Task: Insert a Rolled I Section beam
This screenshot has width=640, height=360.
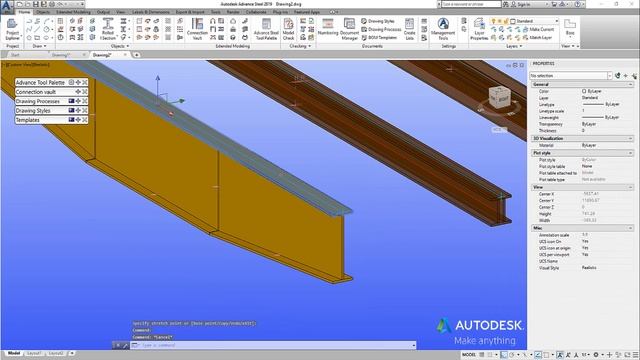Action: point(108,29)
